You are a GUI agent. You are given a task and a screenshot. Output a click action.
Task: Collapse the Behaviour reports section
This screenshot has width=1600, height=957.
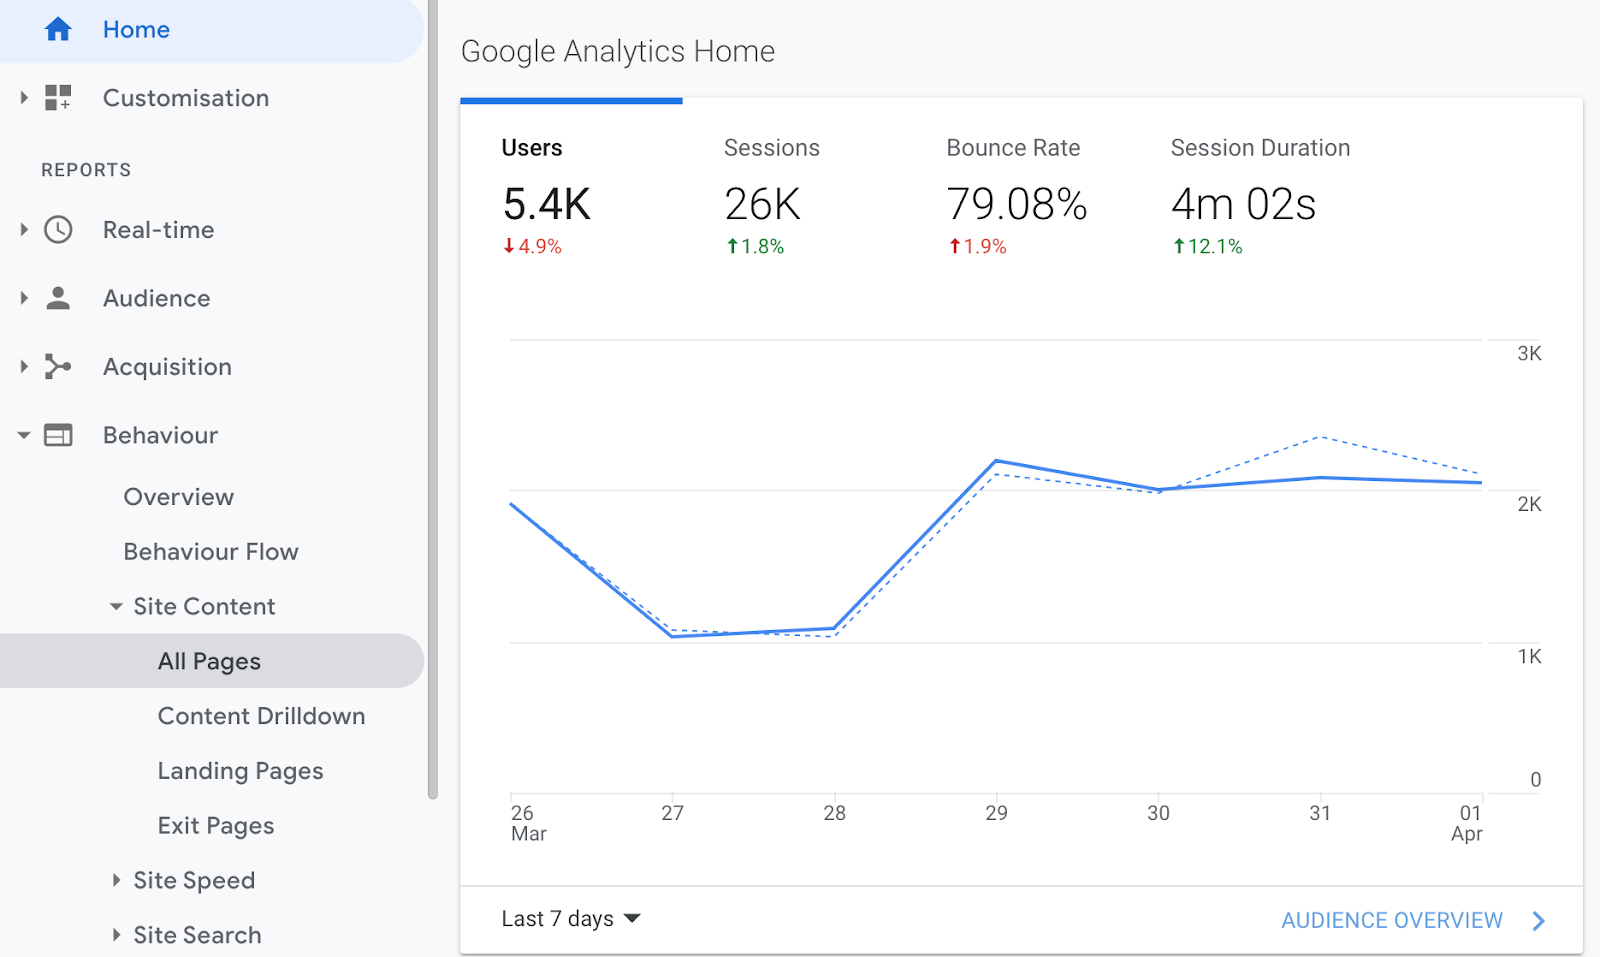(x=24, y=436)
